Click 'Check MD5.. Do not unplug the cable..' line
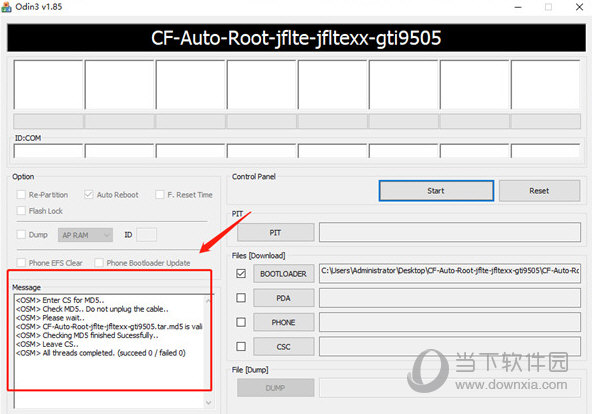This screenshot has height=414, width=592. (x=92, y=309)
